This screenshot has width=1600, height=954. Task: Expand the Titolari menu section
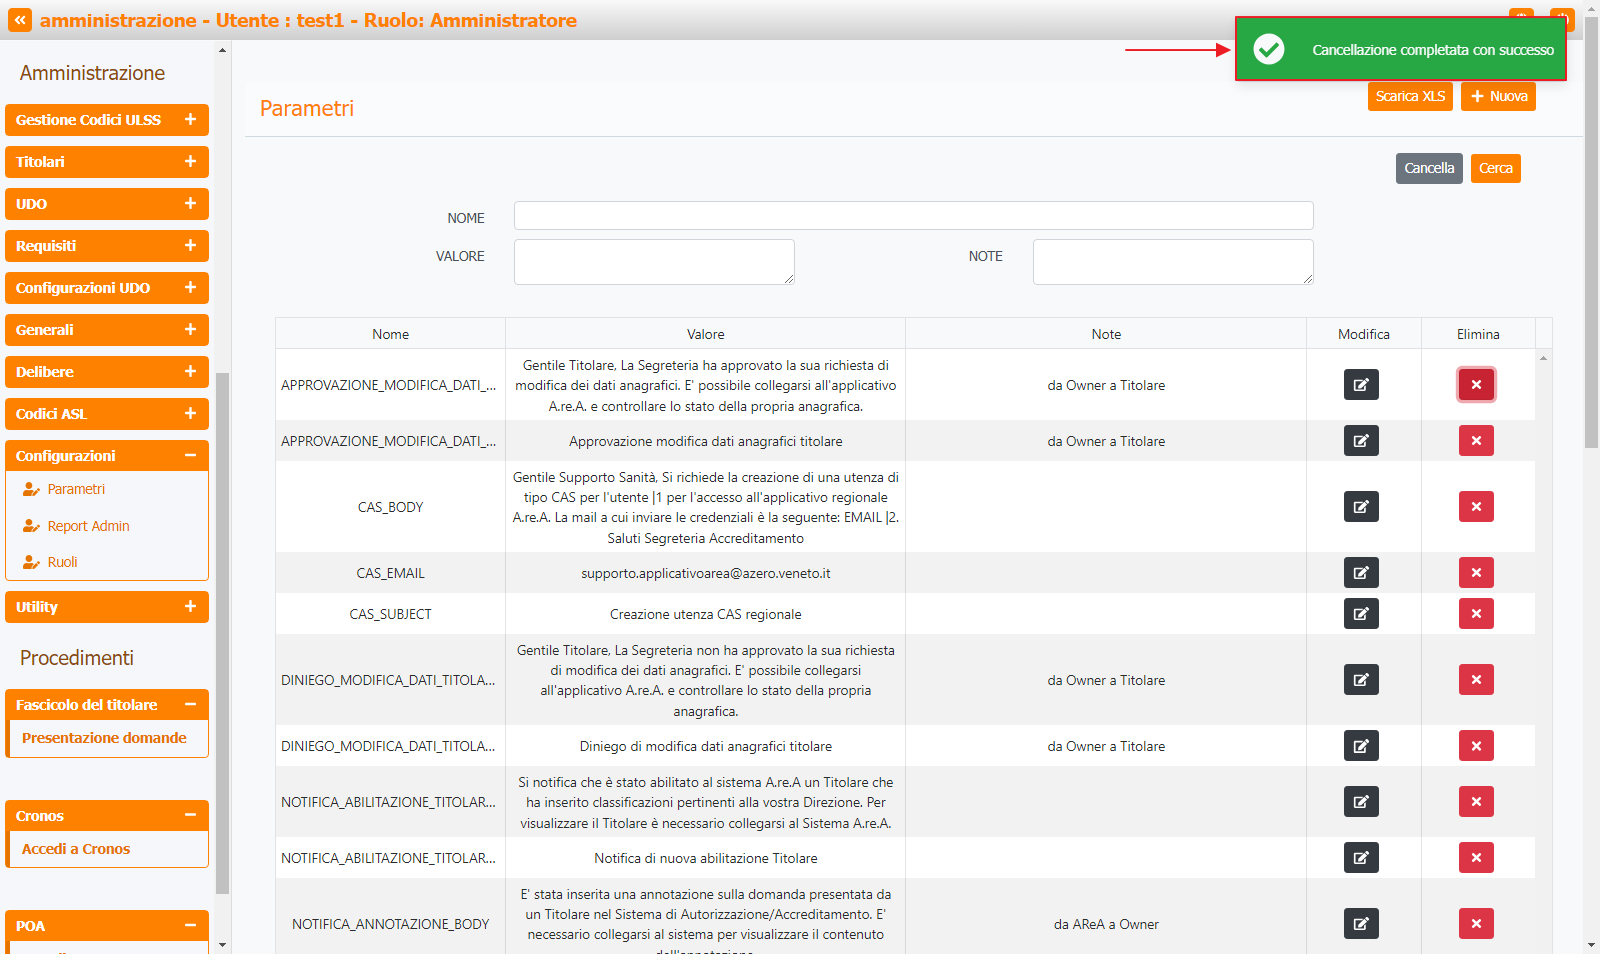190,162
